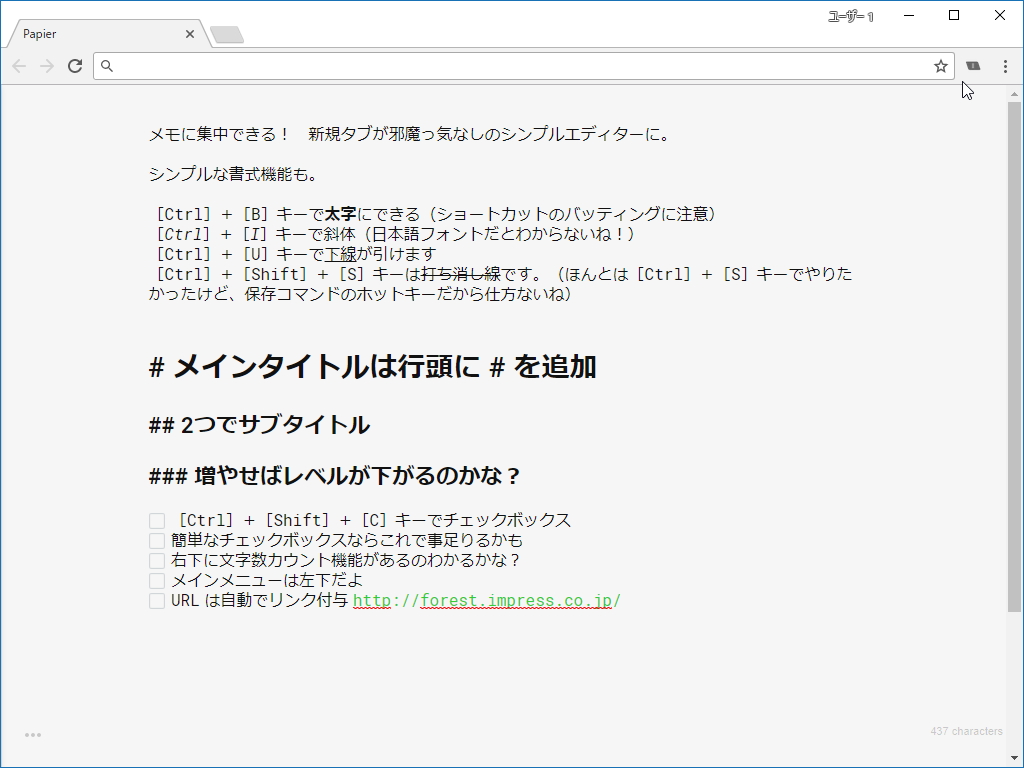
Task: Click the forward navigation arrow
Action: (46, 66)
